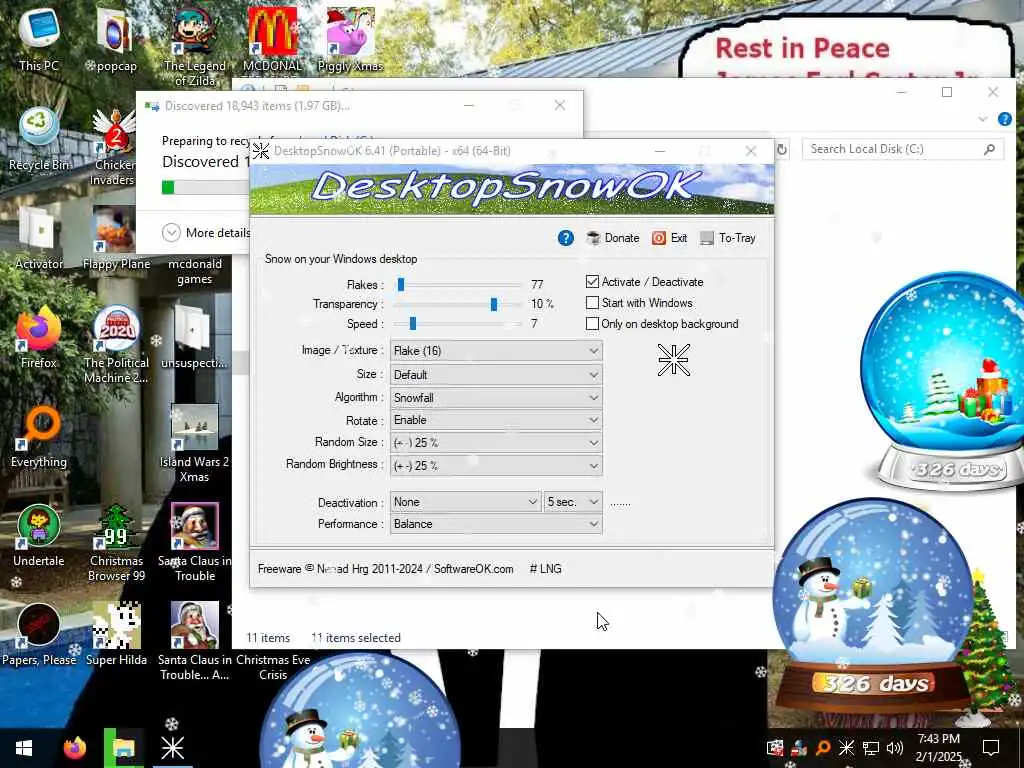Select the Recycle Bin desktop icon

[x=39, y=138]
